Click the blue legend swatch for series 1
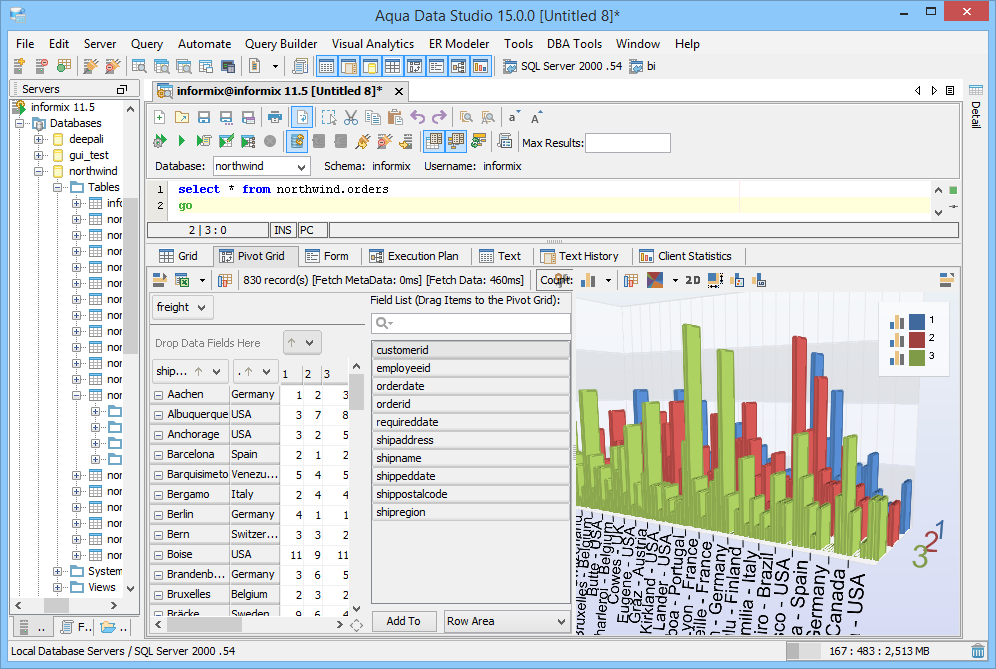 pos(917,321)
